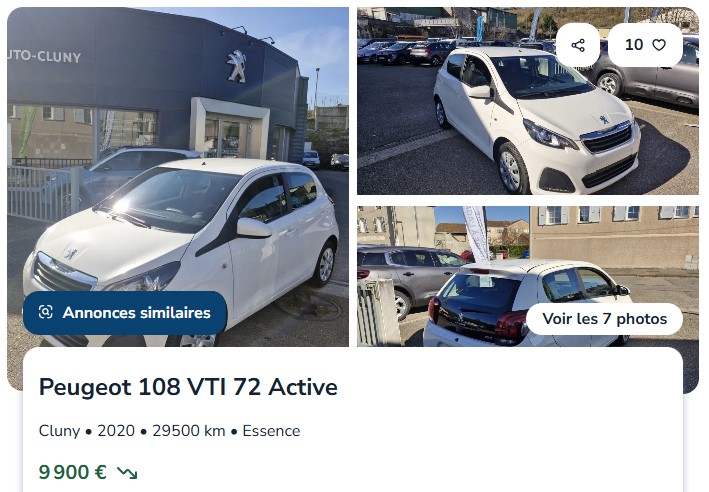The height and width of the screenshot is (492, 709).
Task: Click the Essence fuel type detail
Action: [271, 431]
